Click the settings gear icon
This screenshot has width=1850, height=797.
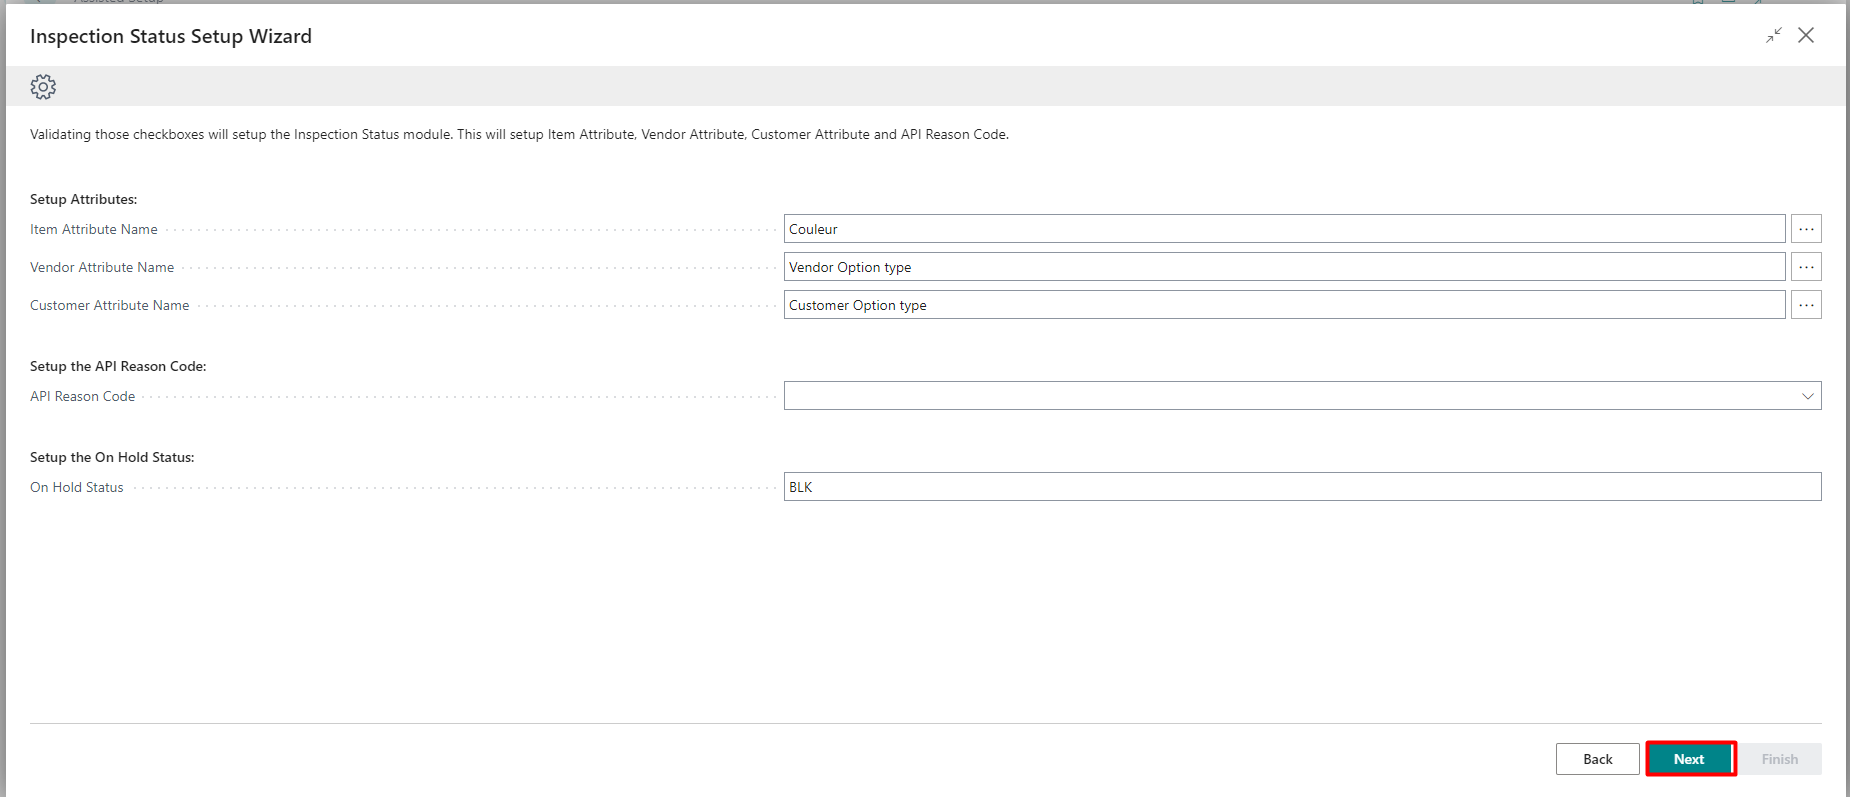(x=43, y=87)
